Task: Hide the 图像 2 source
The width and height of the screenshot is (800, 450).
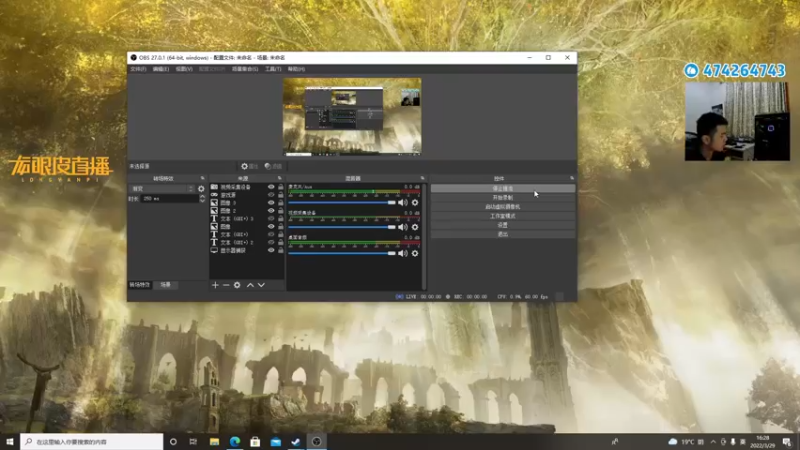Action: [271, 211]
